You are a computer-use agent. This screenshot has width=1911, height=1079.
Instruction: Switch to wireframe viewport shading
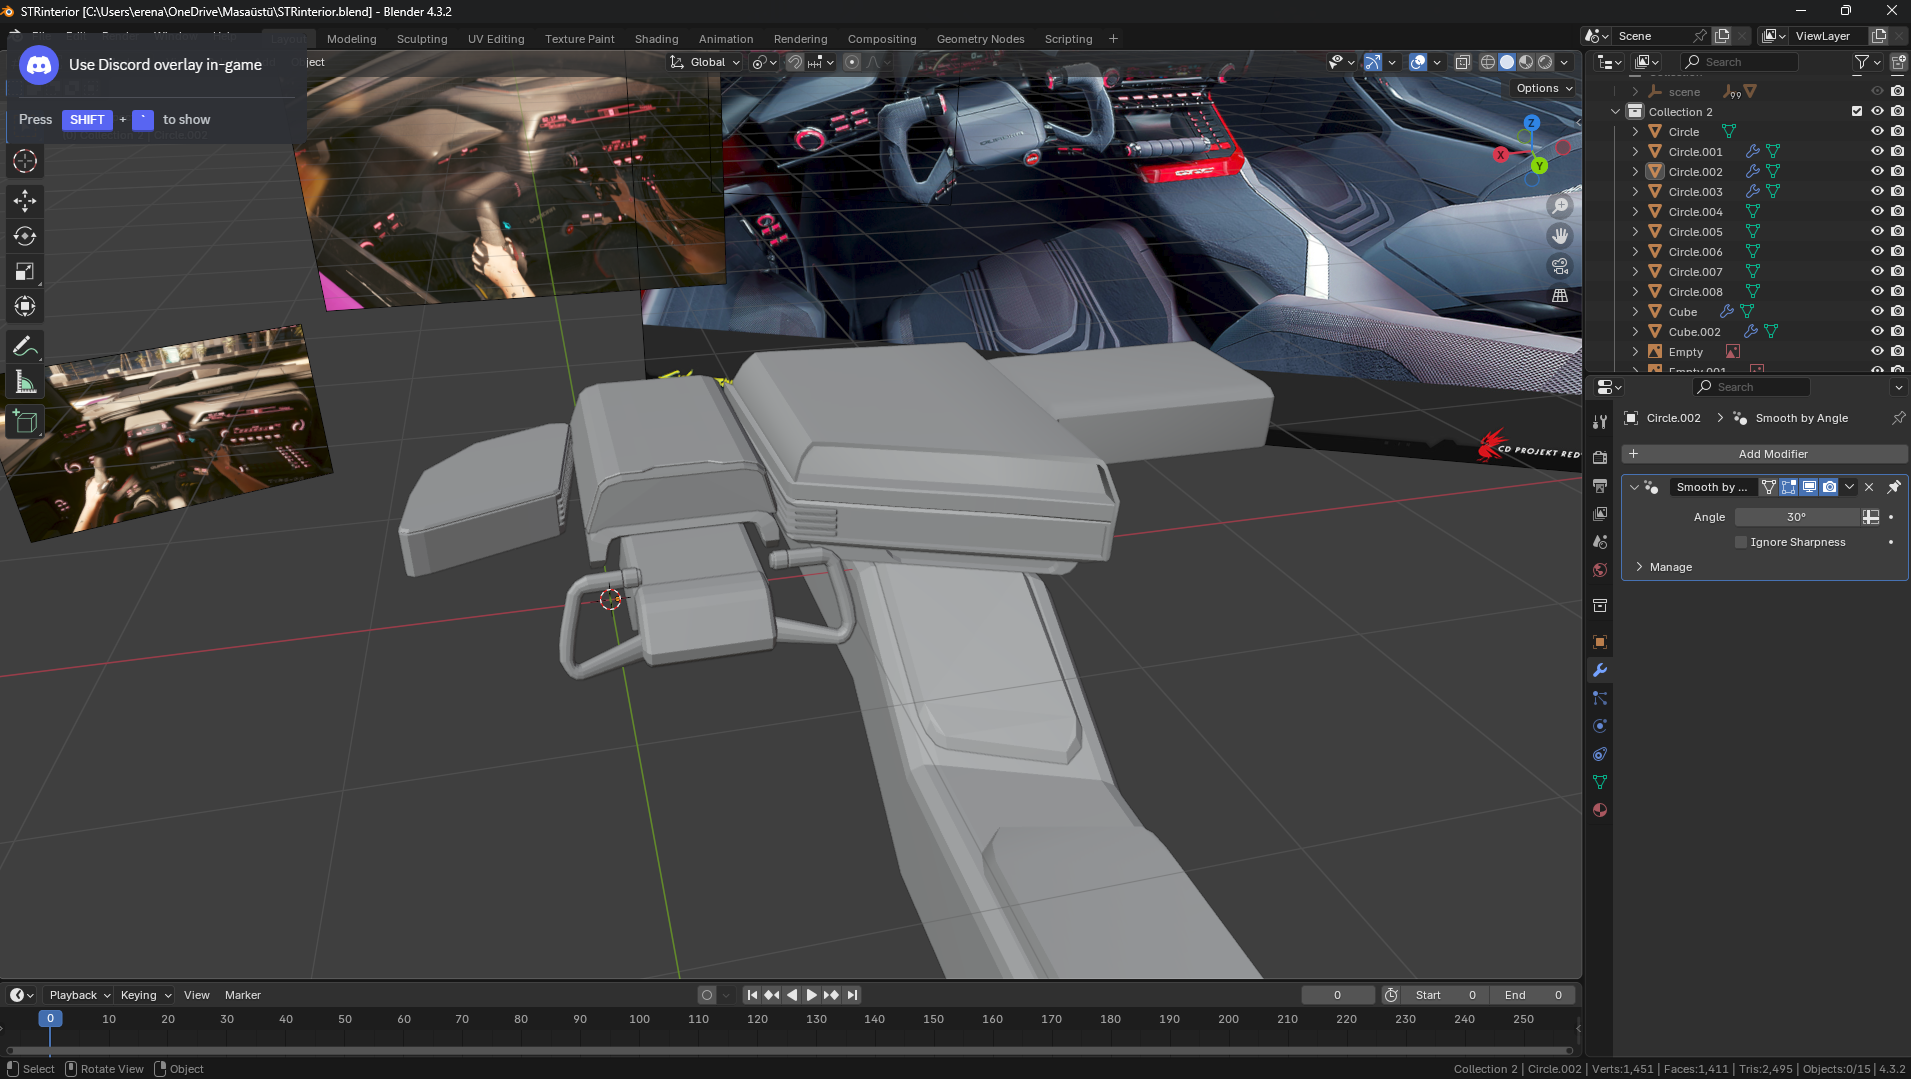1488,62
